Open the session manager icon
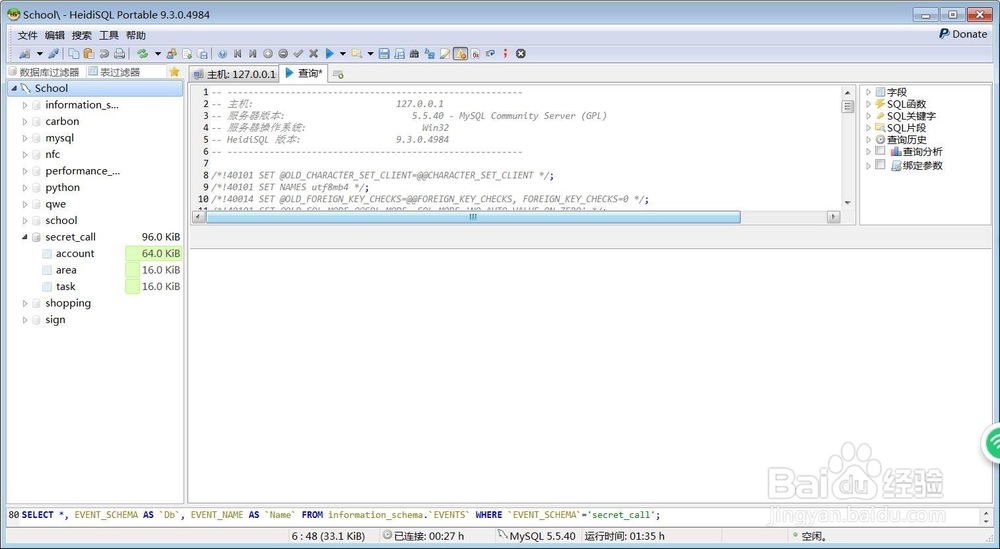The width and height of the screenshot is (1000, 549). tap(25, 54)
